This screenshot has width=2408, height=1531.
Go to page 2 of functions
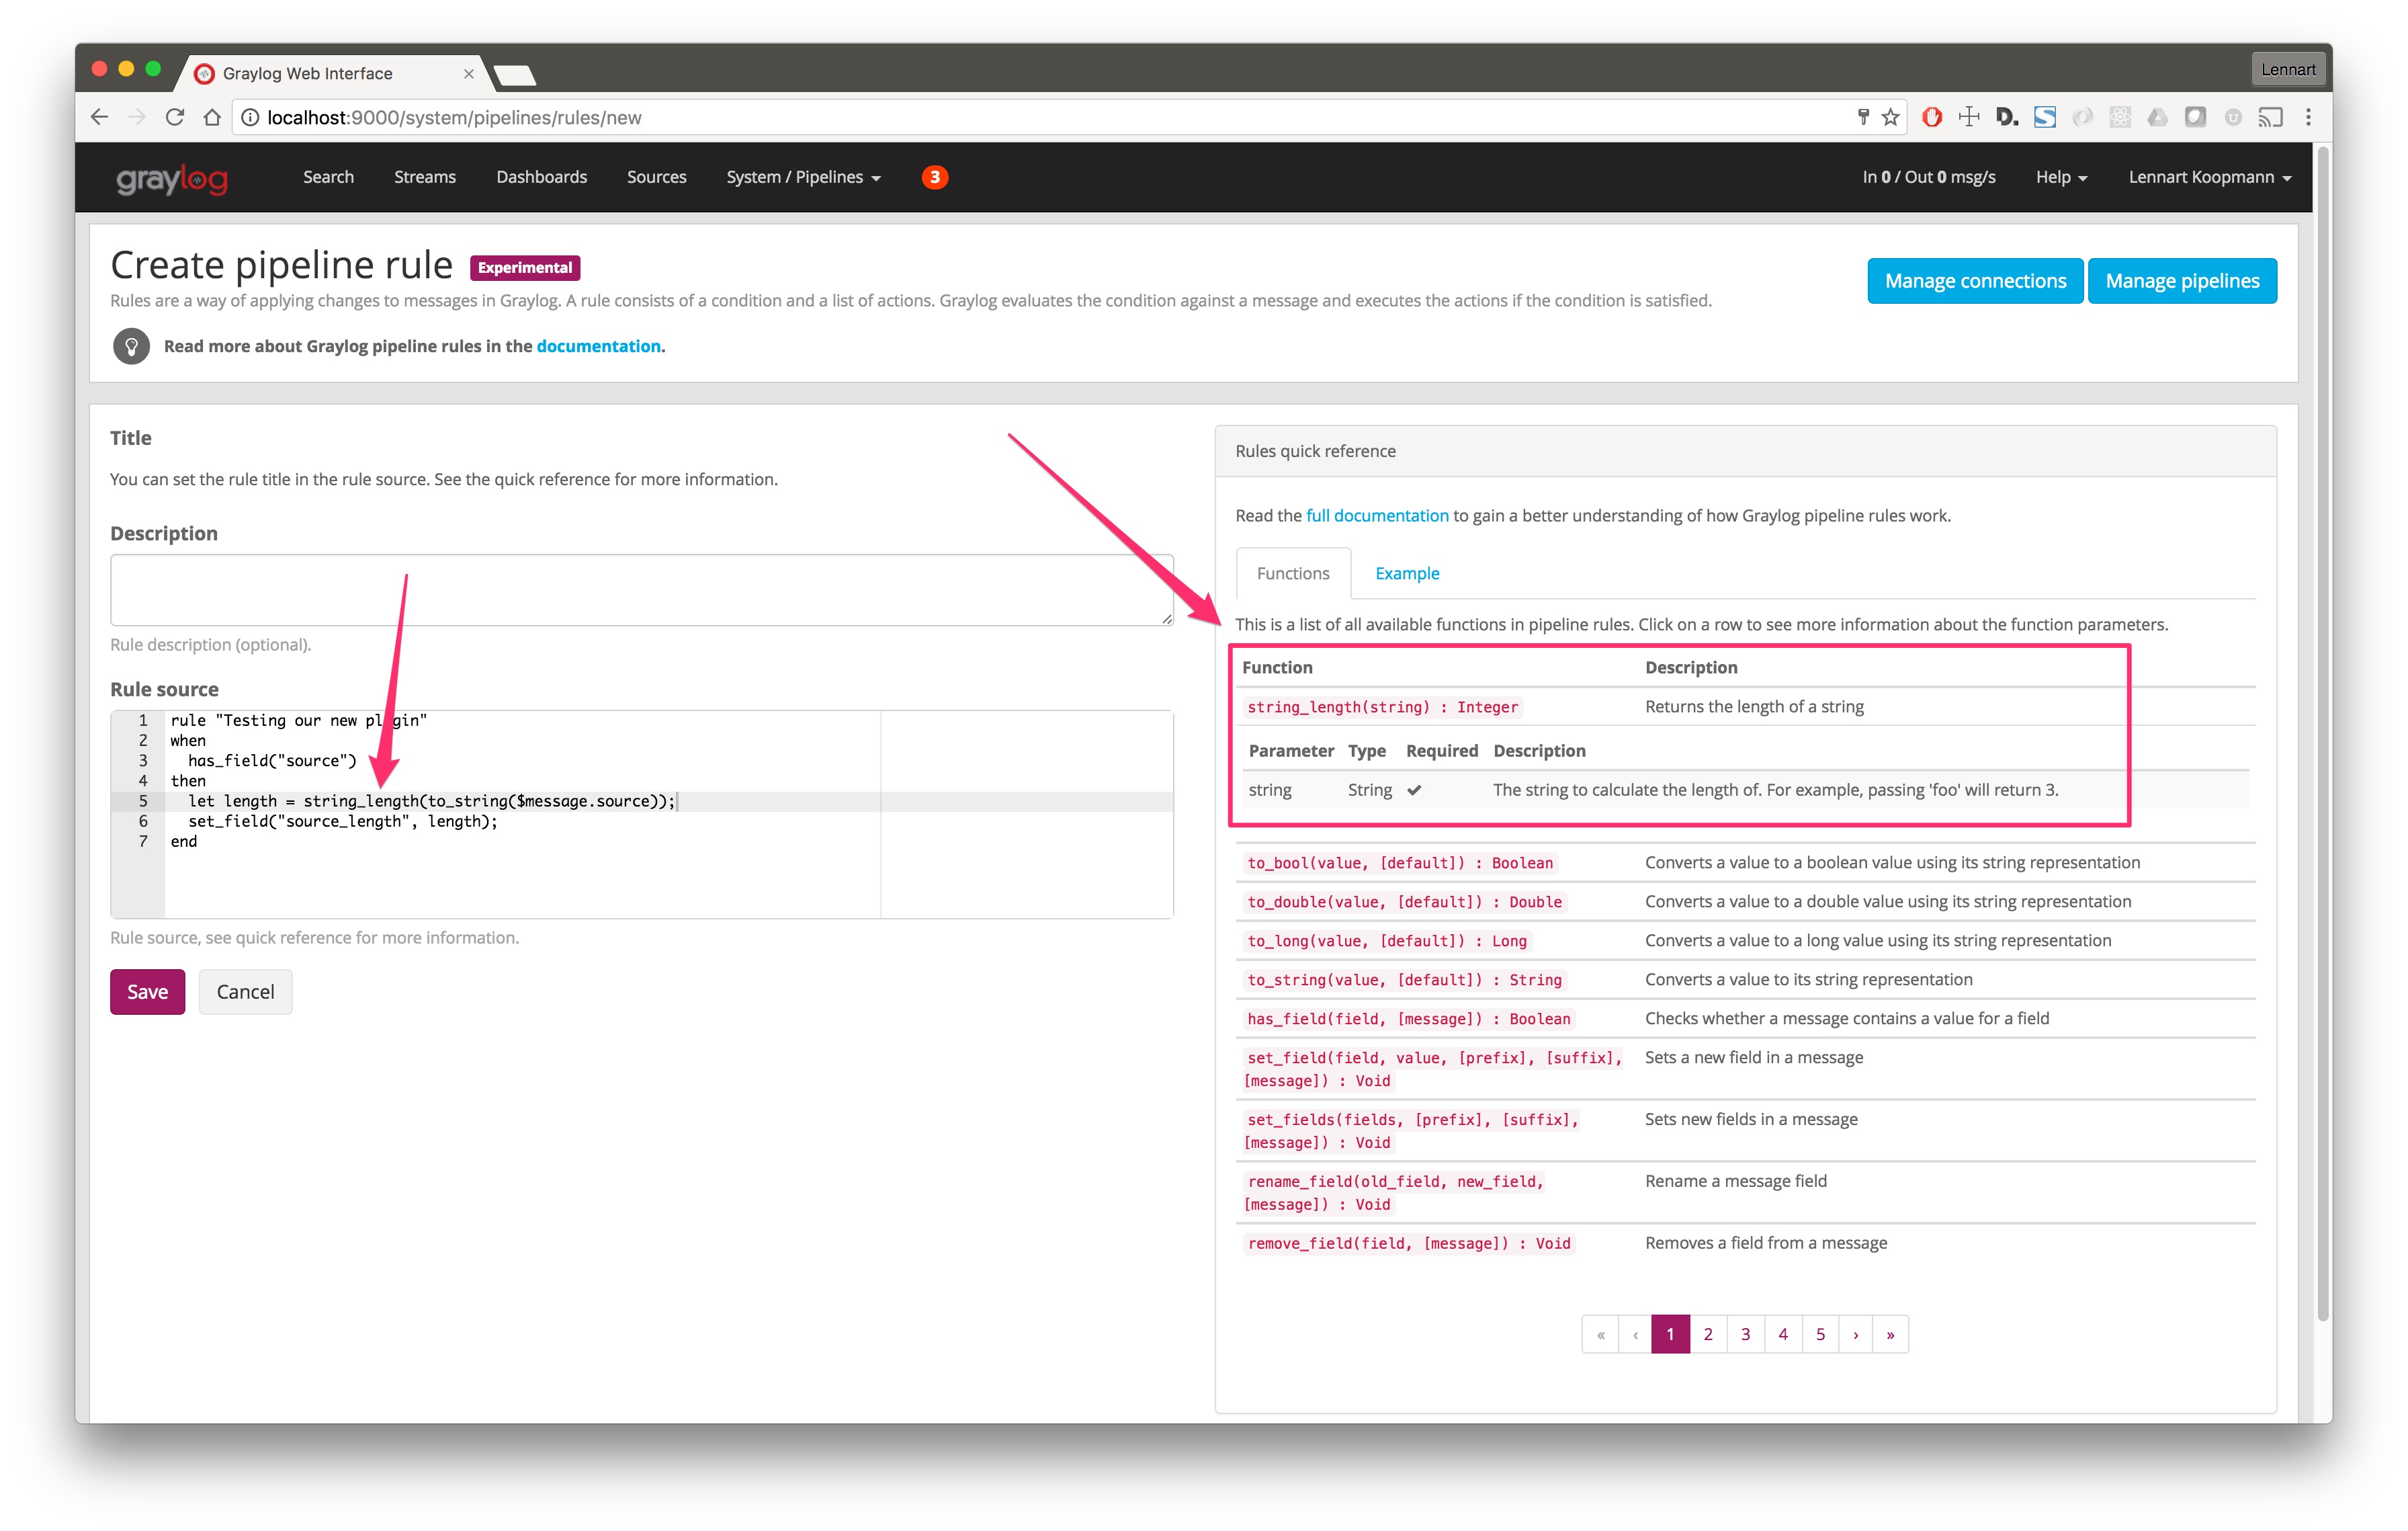coord(1708,1334)
